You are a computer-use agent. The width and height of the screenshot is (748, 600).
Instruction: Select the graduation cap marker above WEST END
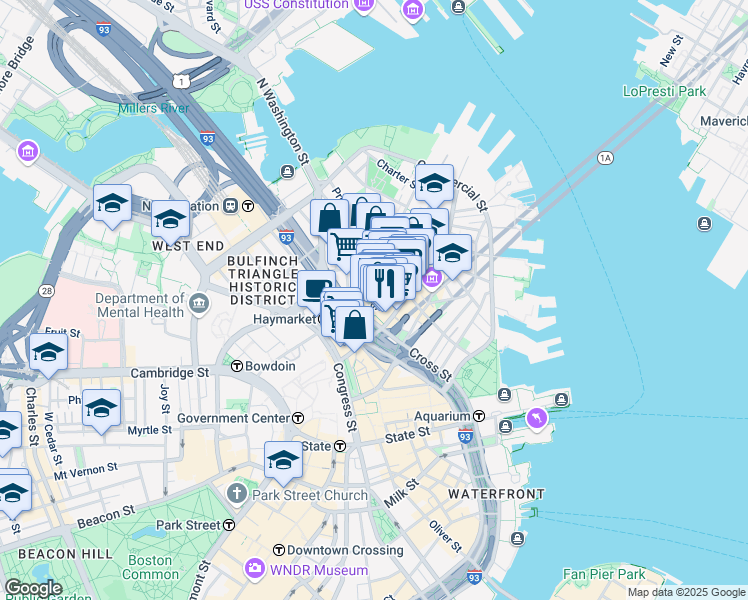point(170,222)
